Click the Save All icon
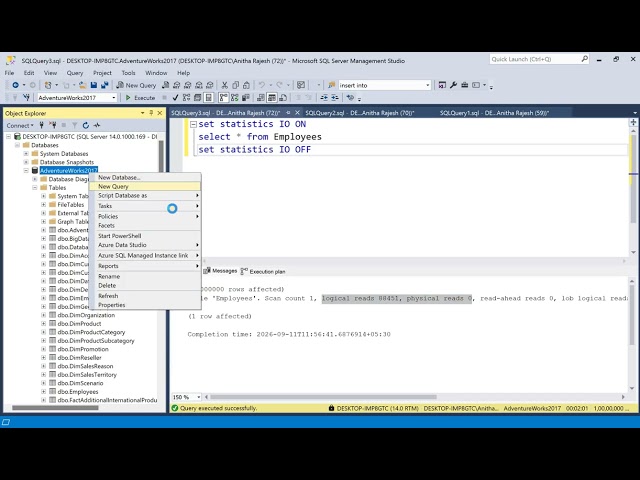 [104, 85]
